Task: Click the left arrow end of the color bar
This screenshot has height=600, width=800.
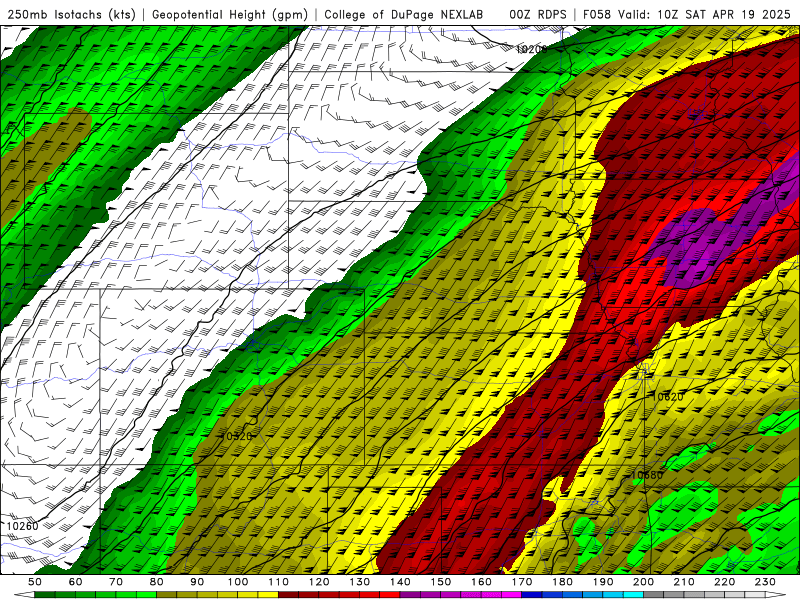Action: point(24,595)
